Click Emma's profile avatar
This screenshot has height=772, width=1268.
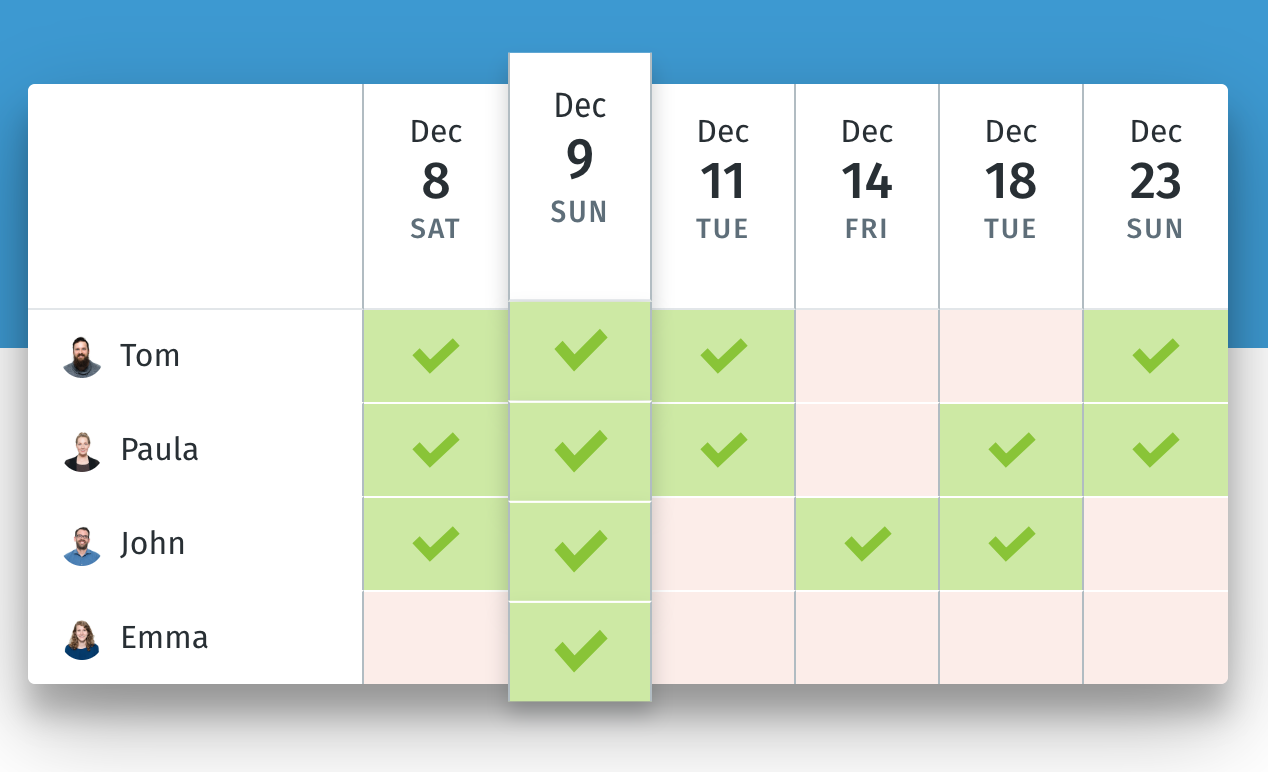(82, 637)
